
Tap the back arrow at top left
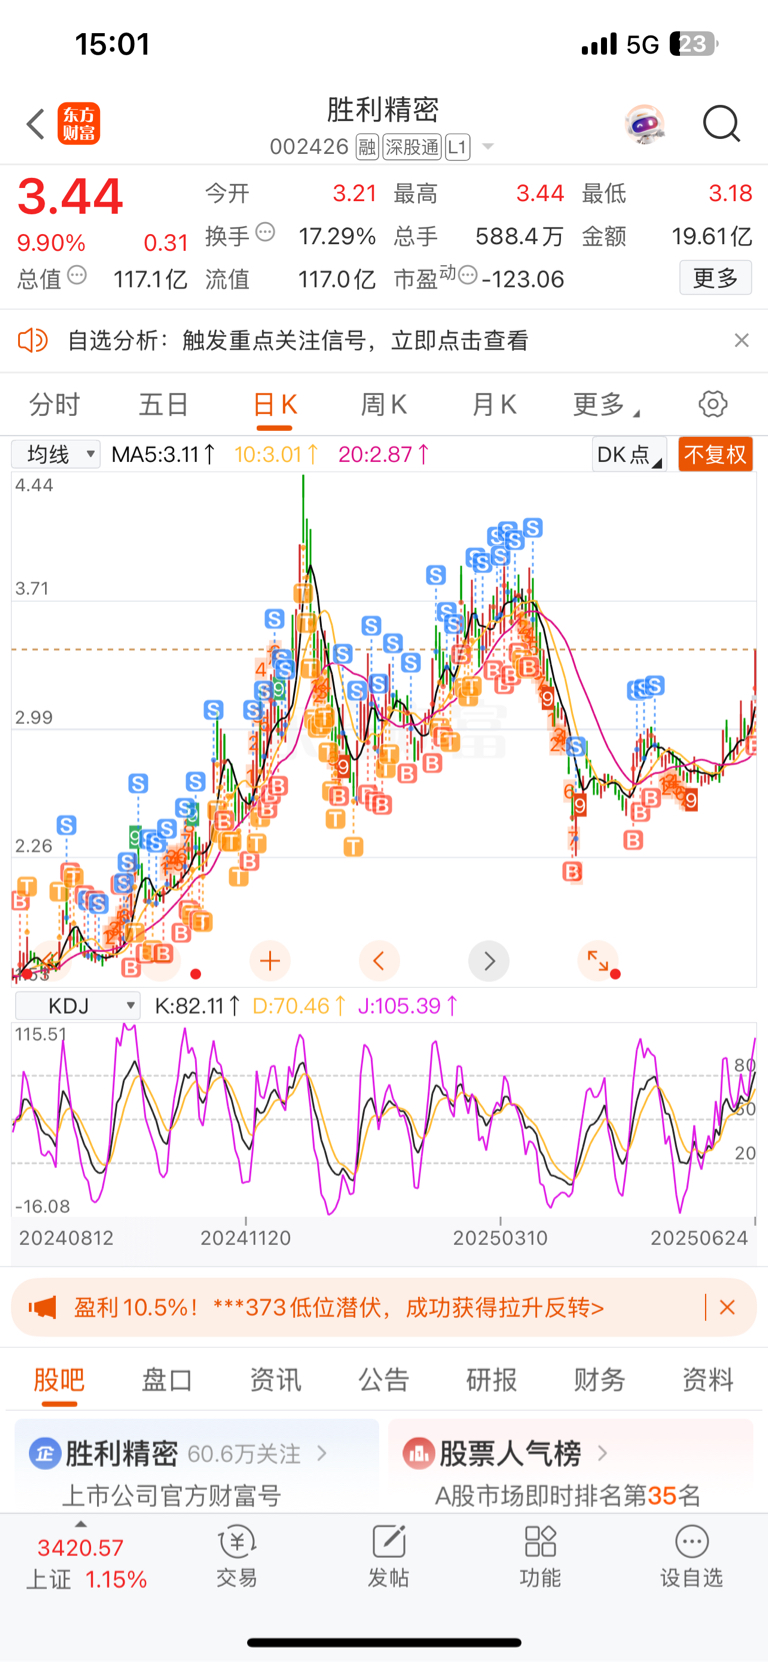coord(36,124)
